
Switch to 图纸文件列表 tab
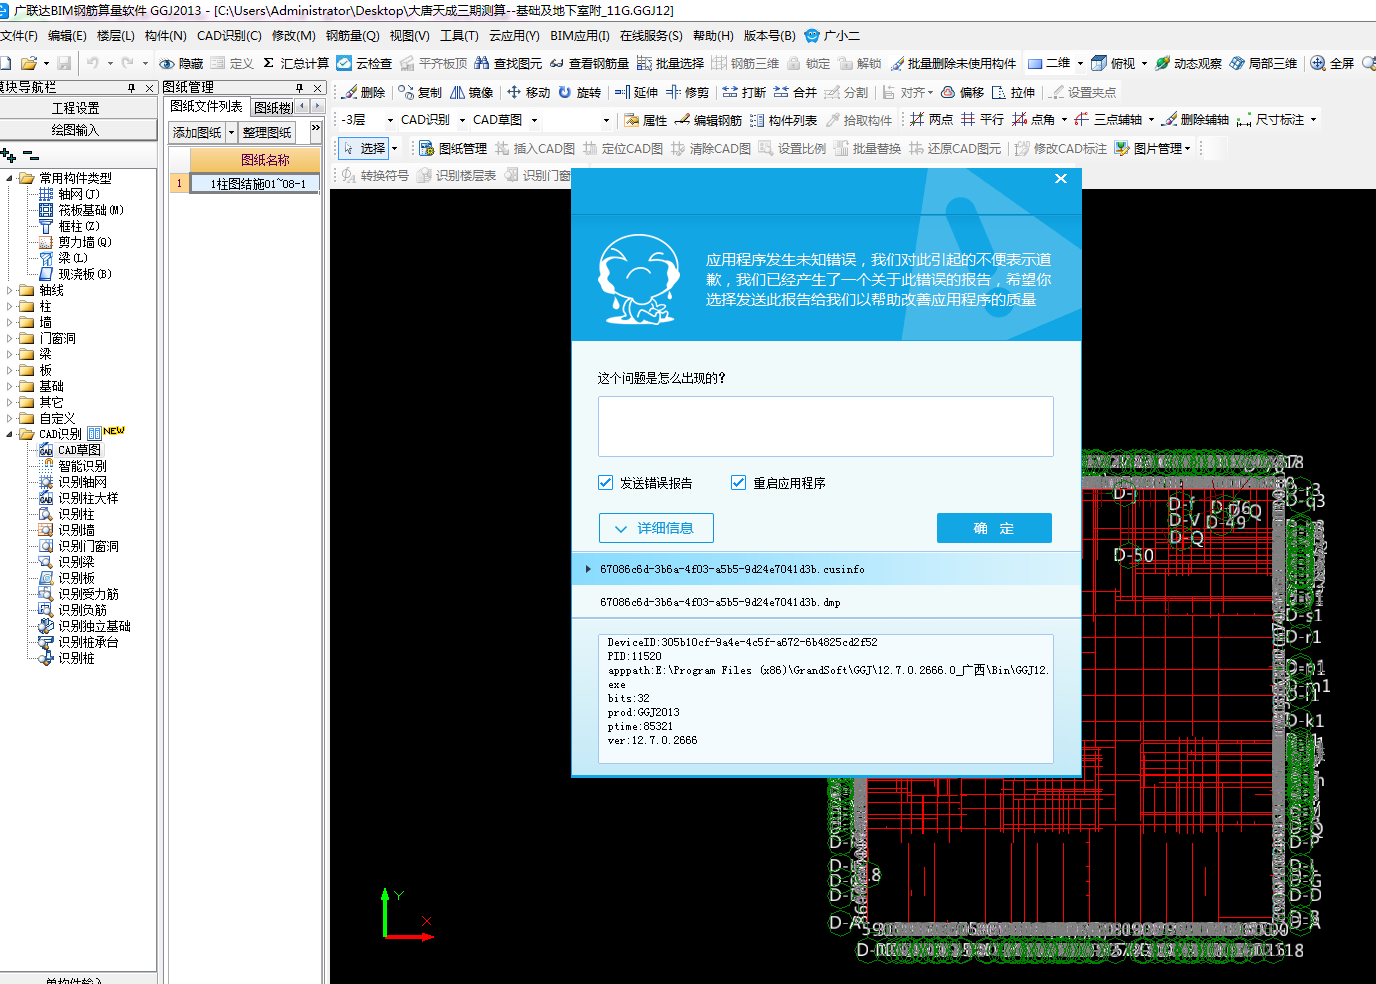206,106
